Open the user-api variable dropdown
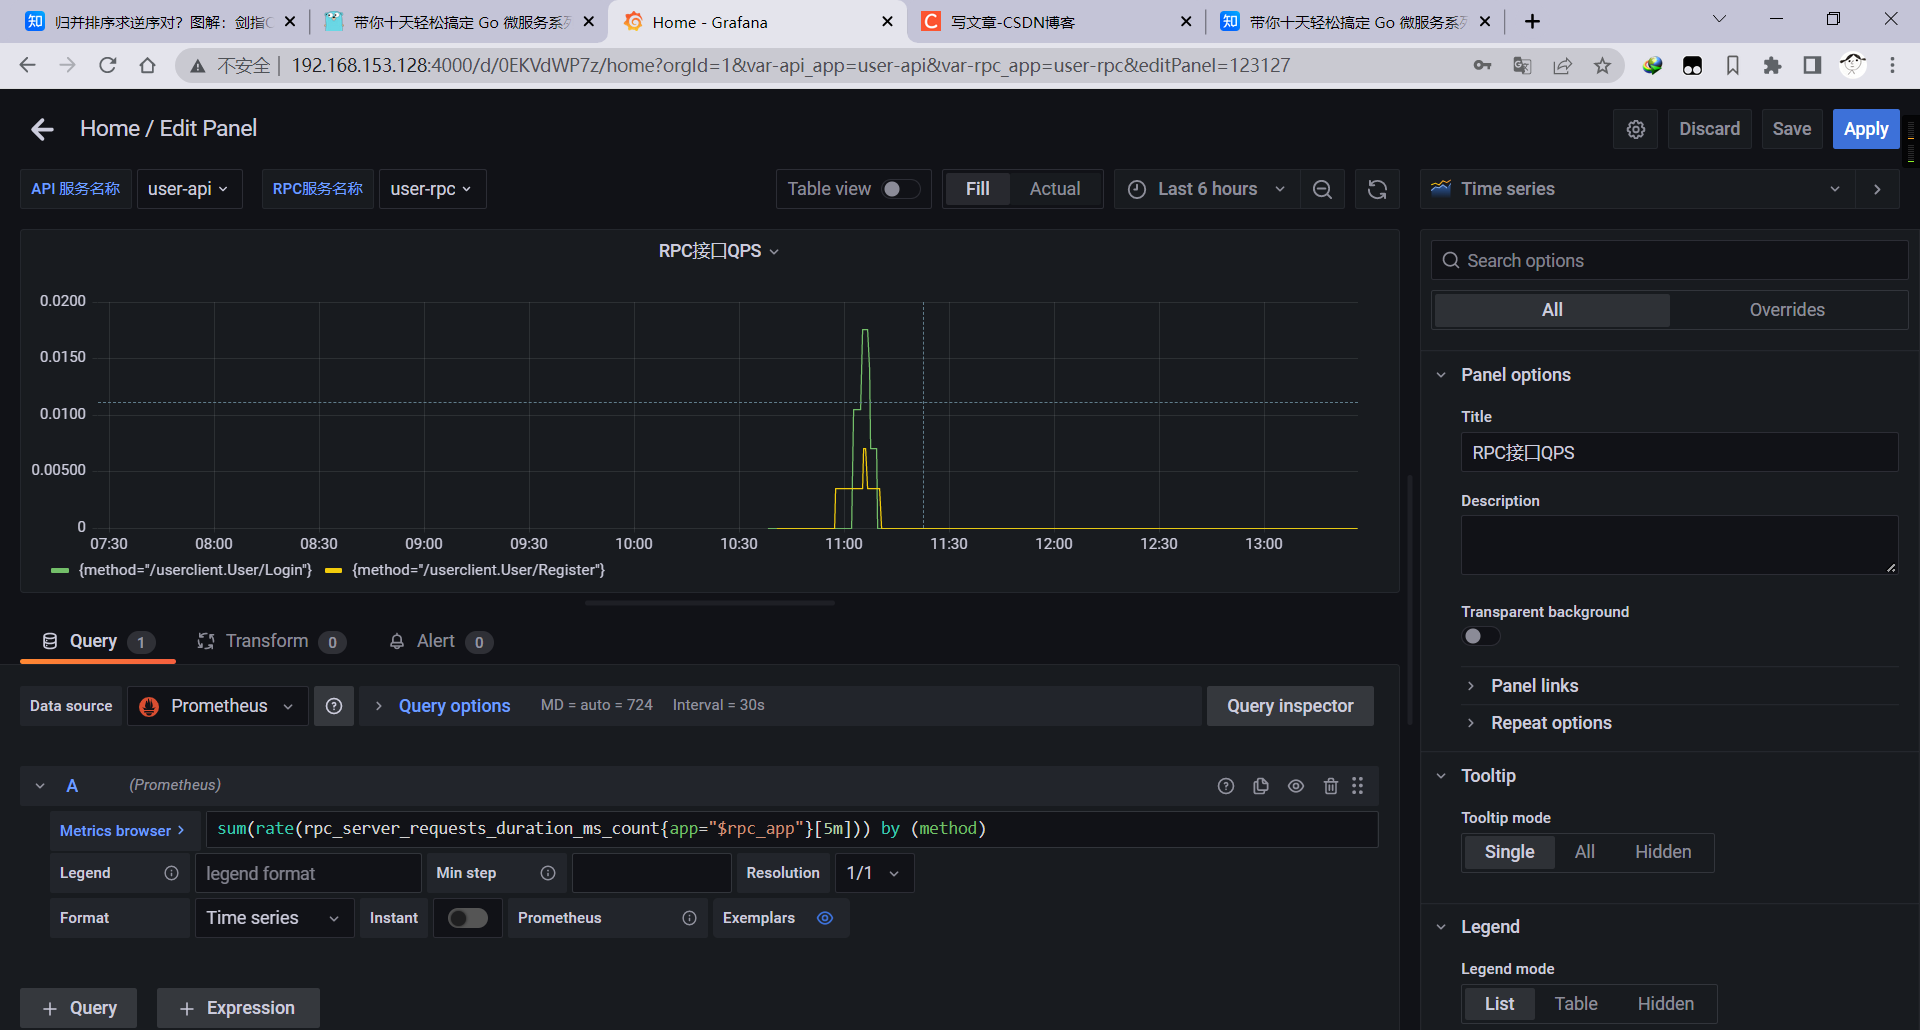The width and height of the screenshot is (1920, 1030). point(188,189)
